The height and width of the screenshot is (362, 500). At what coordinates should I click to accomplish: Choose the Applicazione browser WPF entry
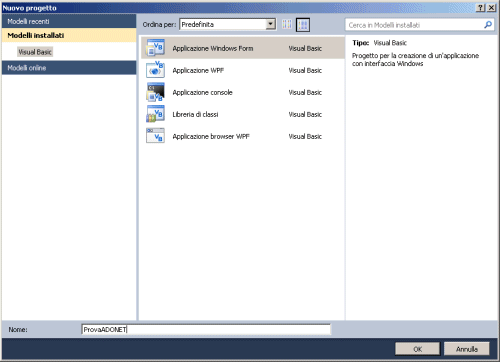pos(243,136)
